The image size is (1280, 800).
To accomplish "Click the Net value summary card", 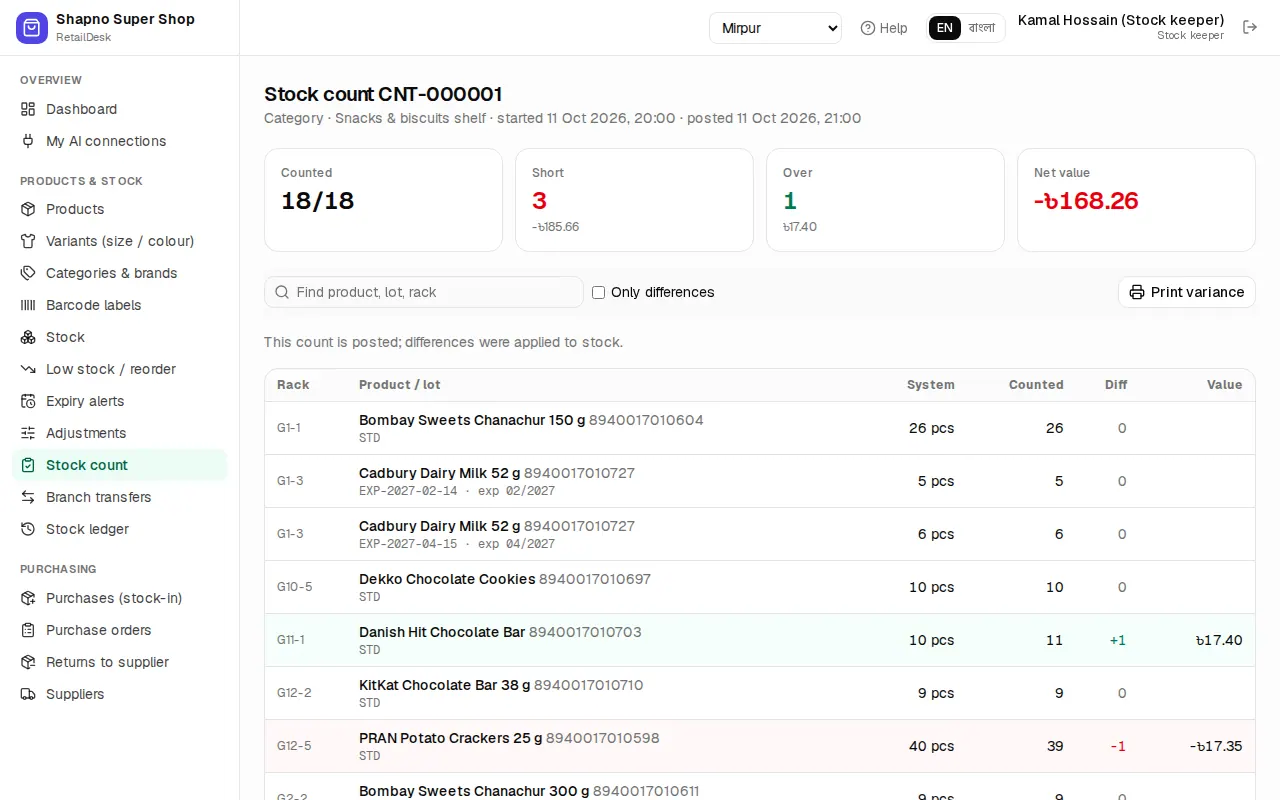I will 1136,200.
